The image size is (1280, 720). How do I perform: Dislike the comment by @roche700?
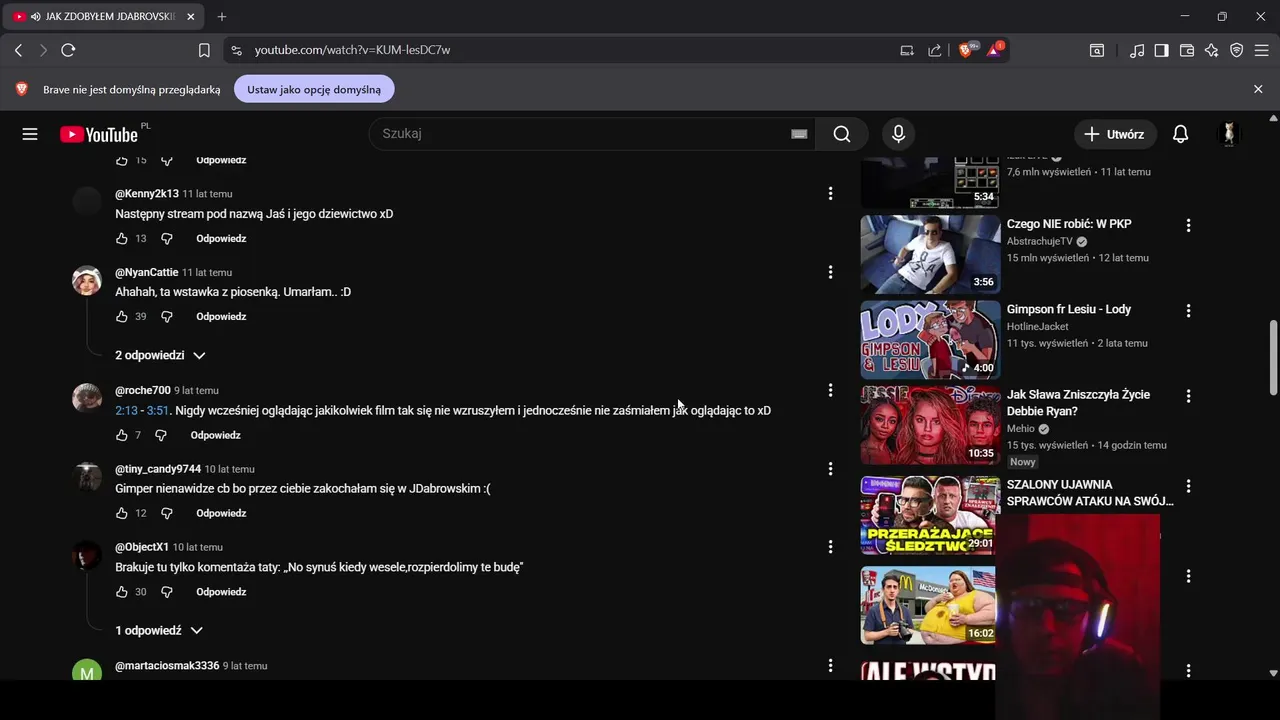click(x=161, y=435)
